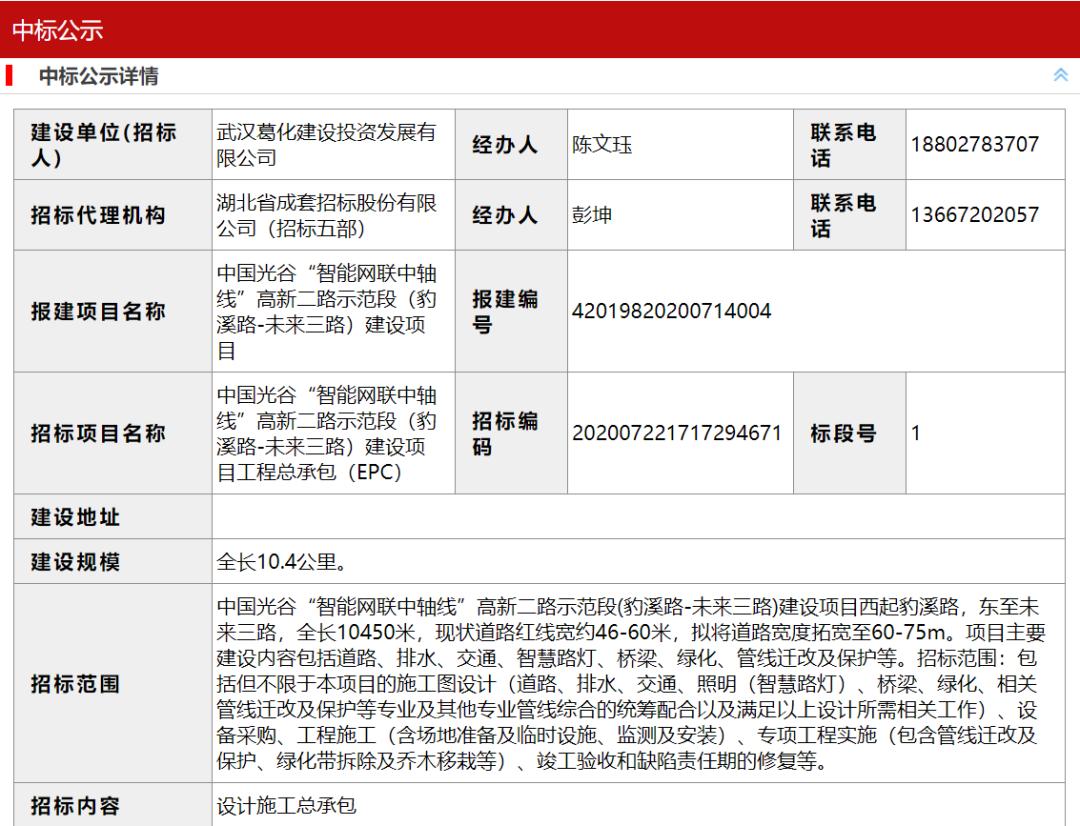This screenshot has height=826, width=1080.
Task: Select the 招标代理机构 label cell
Action: click(x=113, y=215)
